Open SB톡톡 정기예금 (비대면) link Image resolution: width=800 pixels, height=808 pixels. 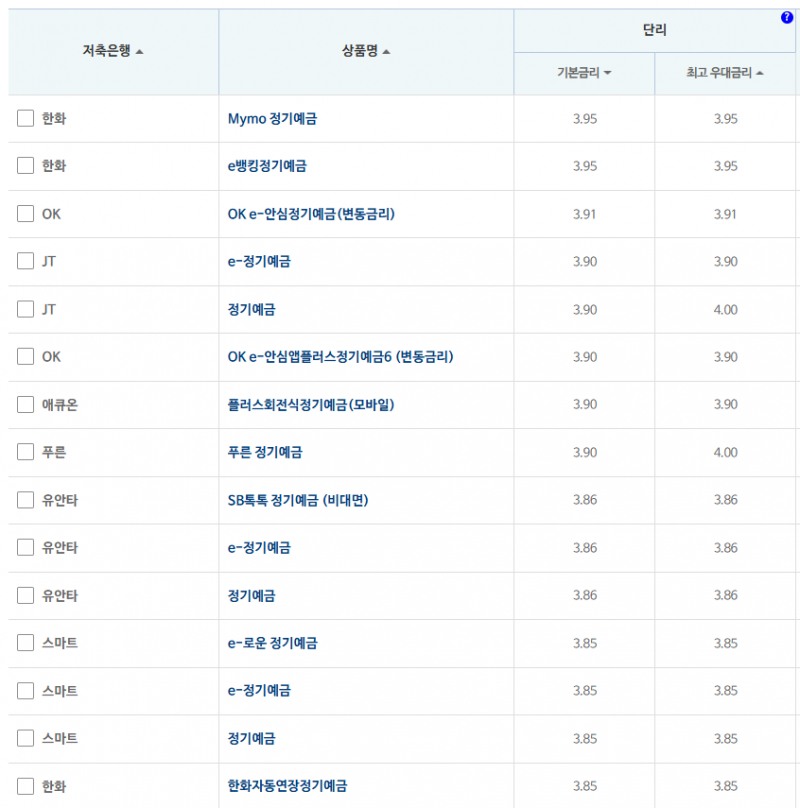(298, 500)
